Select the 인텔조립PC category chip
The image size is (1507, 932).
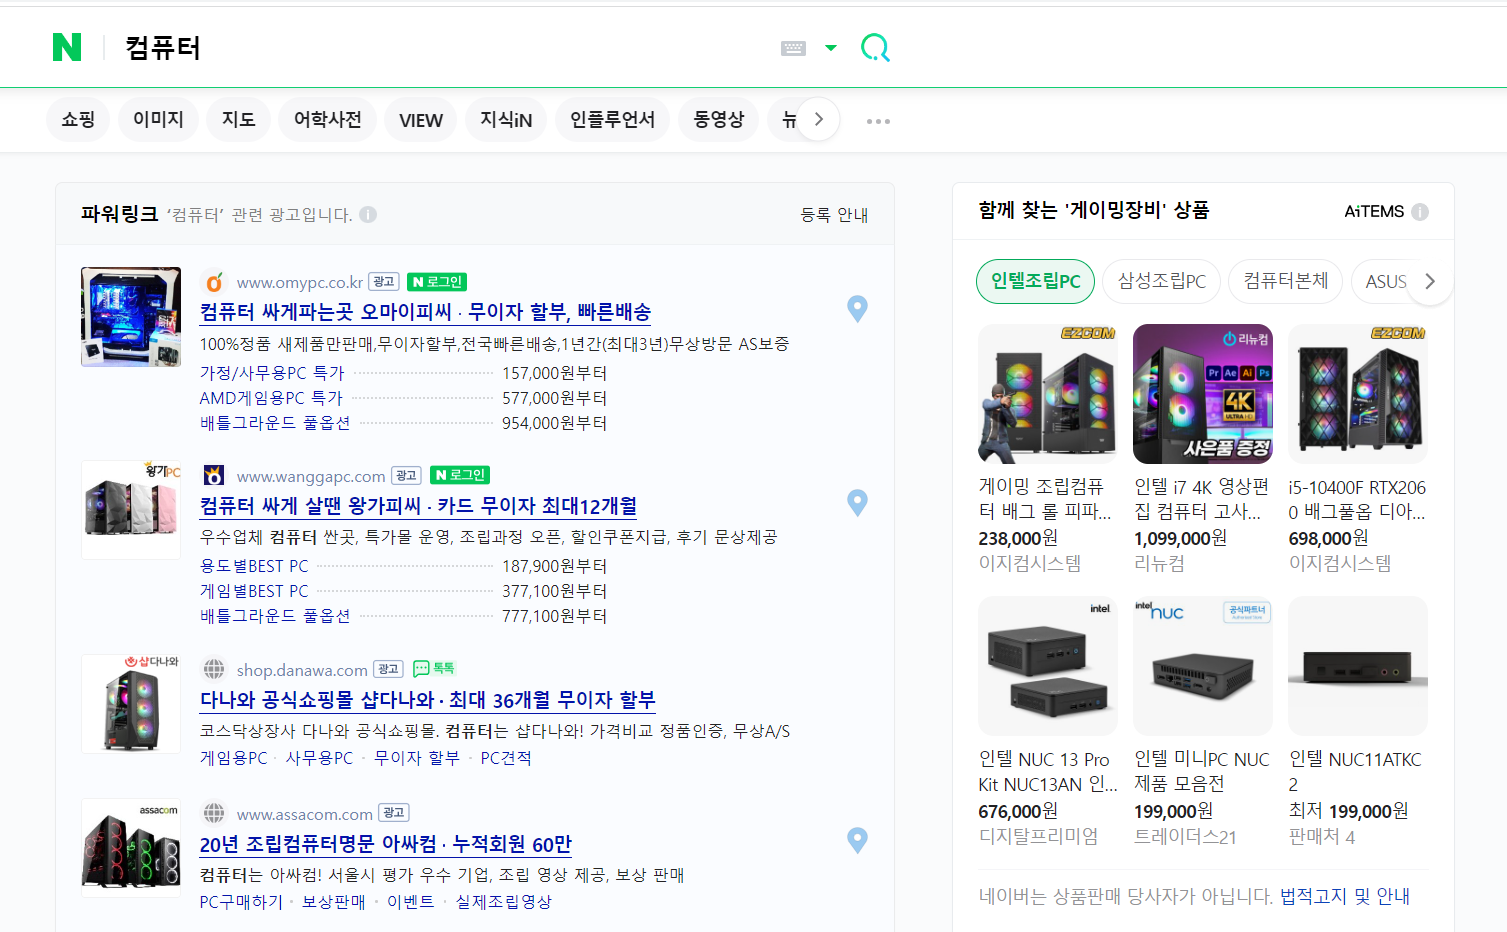[x=1036, y=281]
